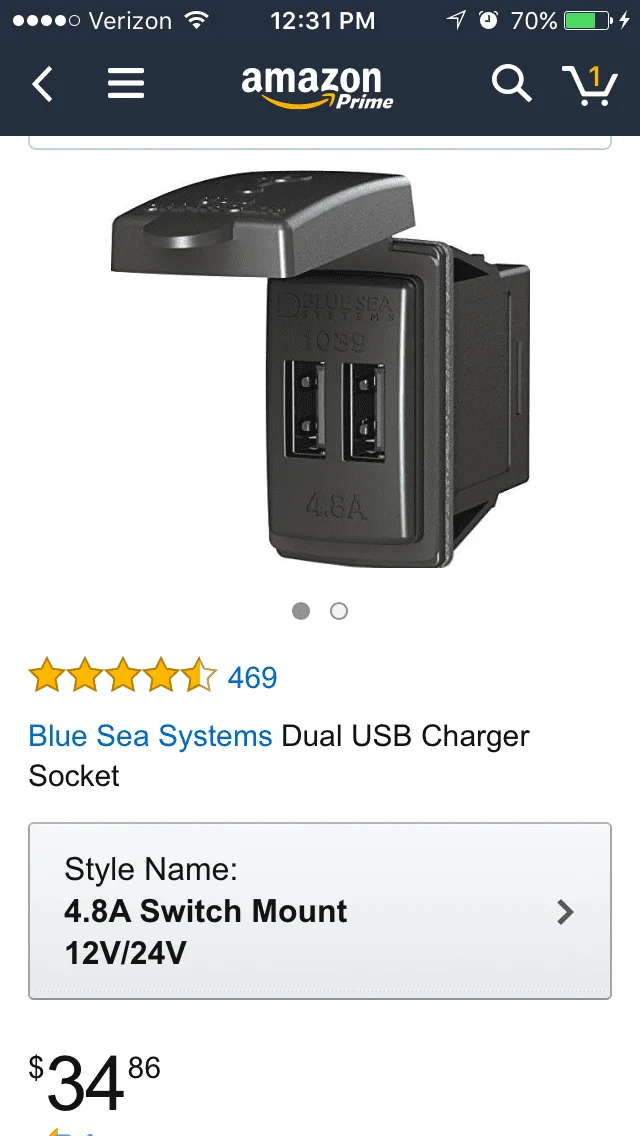Tap the back arrow icon
Screen dimensions: 640x1136
point(42,84)
